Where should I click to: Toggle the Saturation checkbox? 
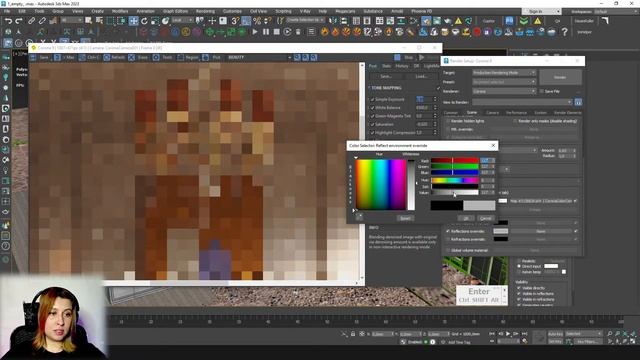coord(372,124)
